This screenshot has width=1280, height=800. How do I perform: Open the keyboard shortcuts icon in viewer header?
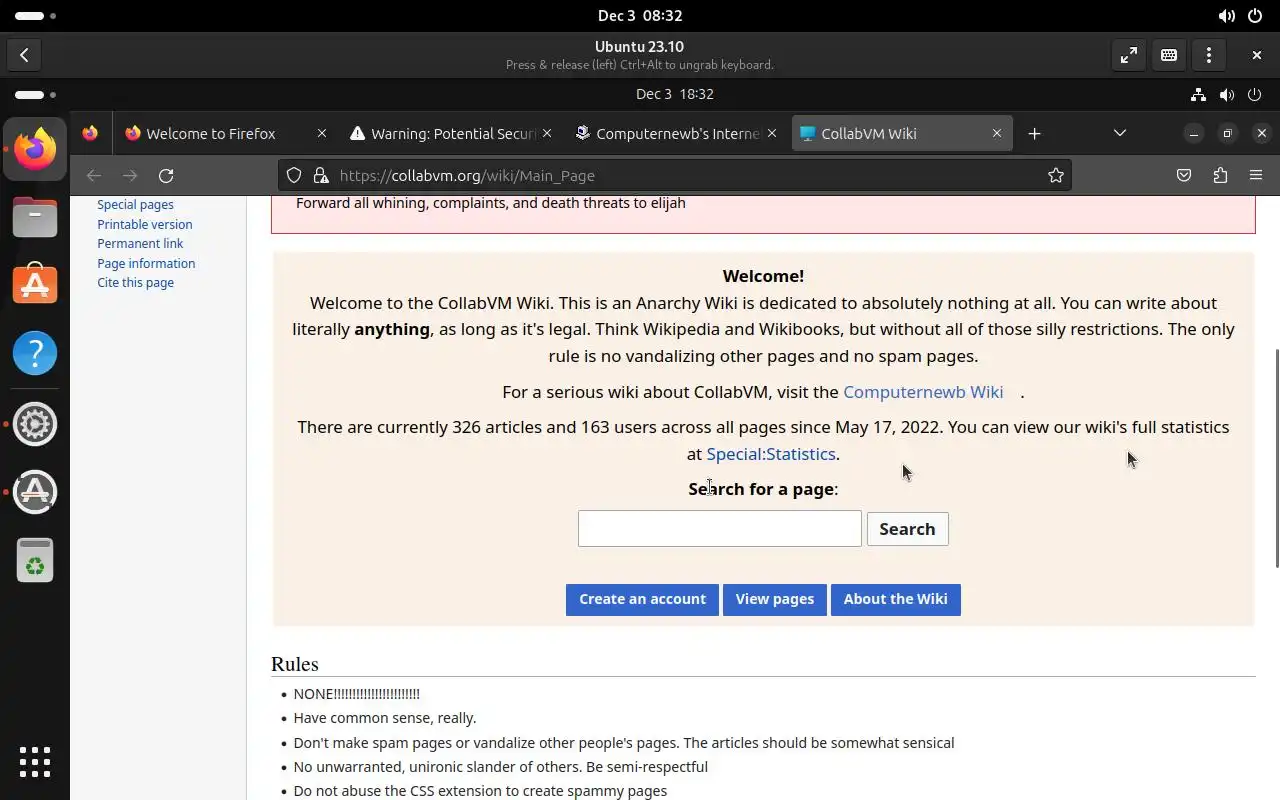tap(1168, 55)
